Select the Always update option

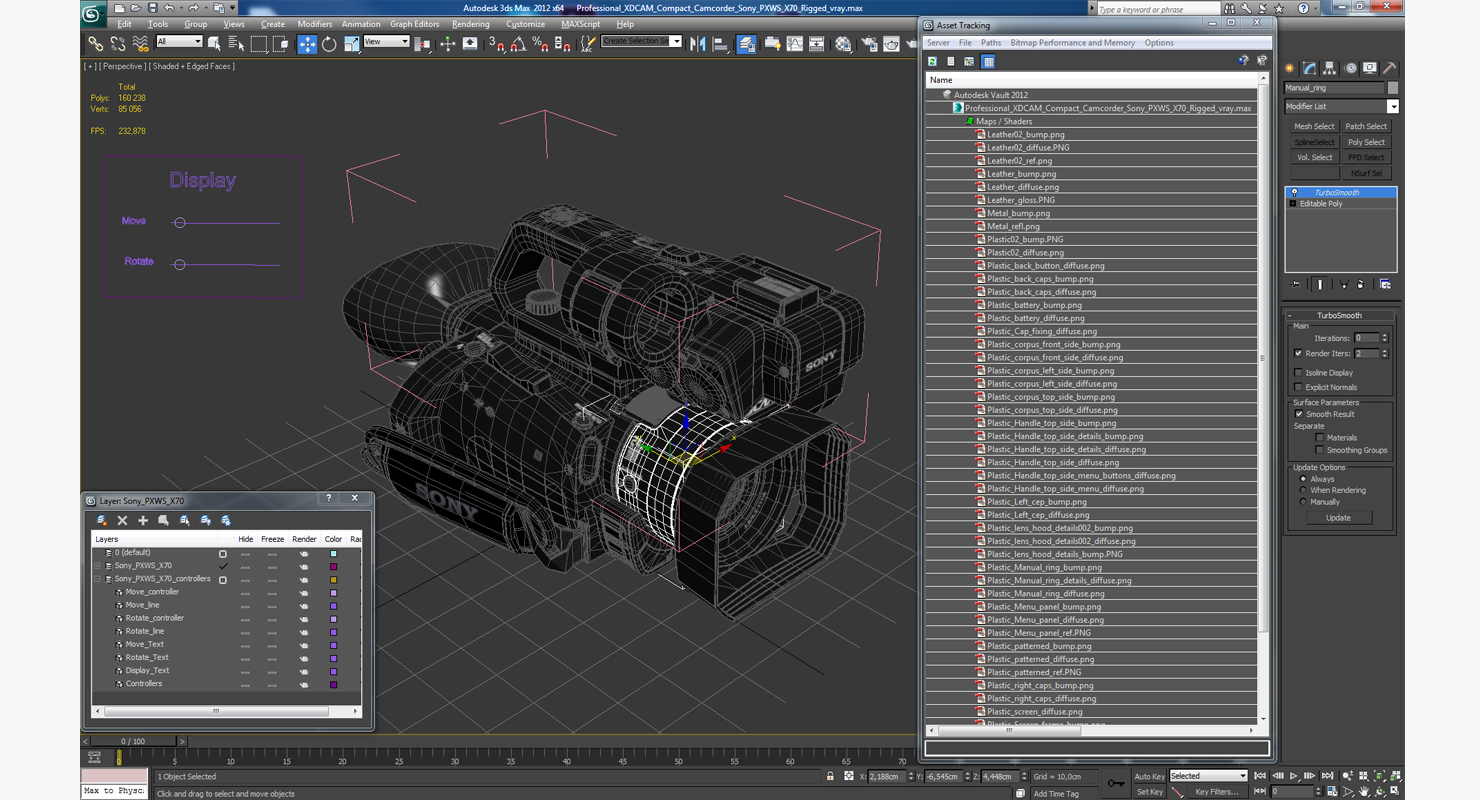[x=1303, y=479]
